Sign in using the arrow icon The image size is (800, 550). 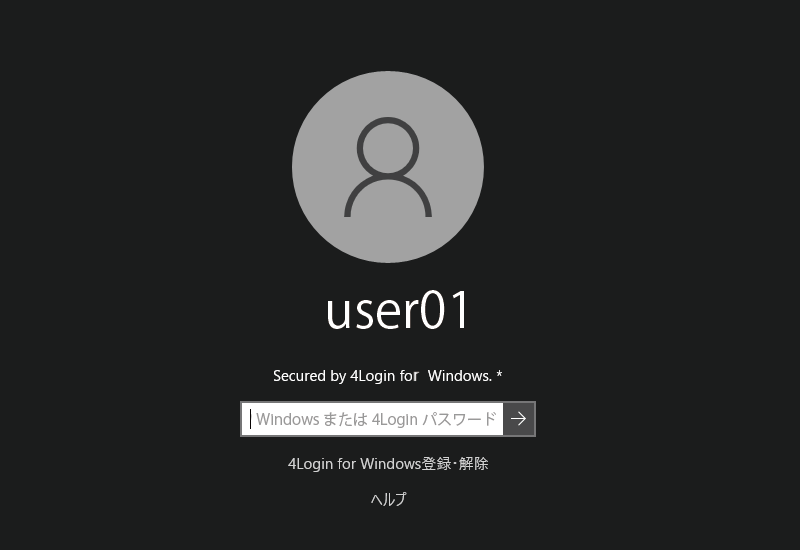(x=518, y=419)
